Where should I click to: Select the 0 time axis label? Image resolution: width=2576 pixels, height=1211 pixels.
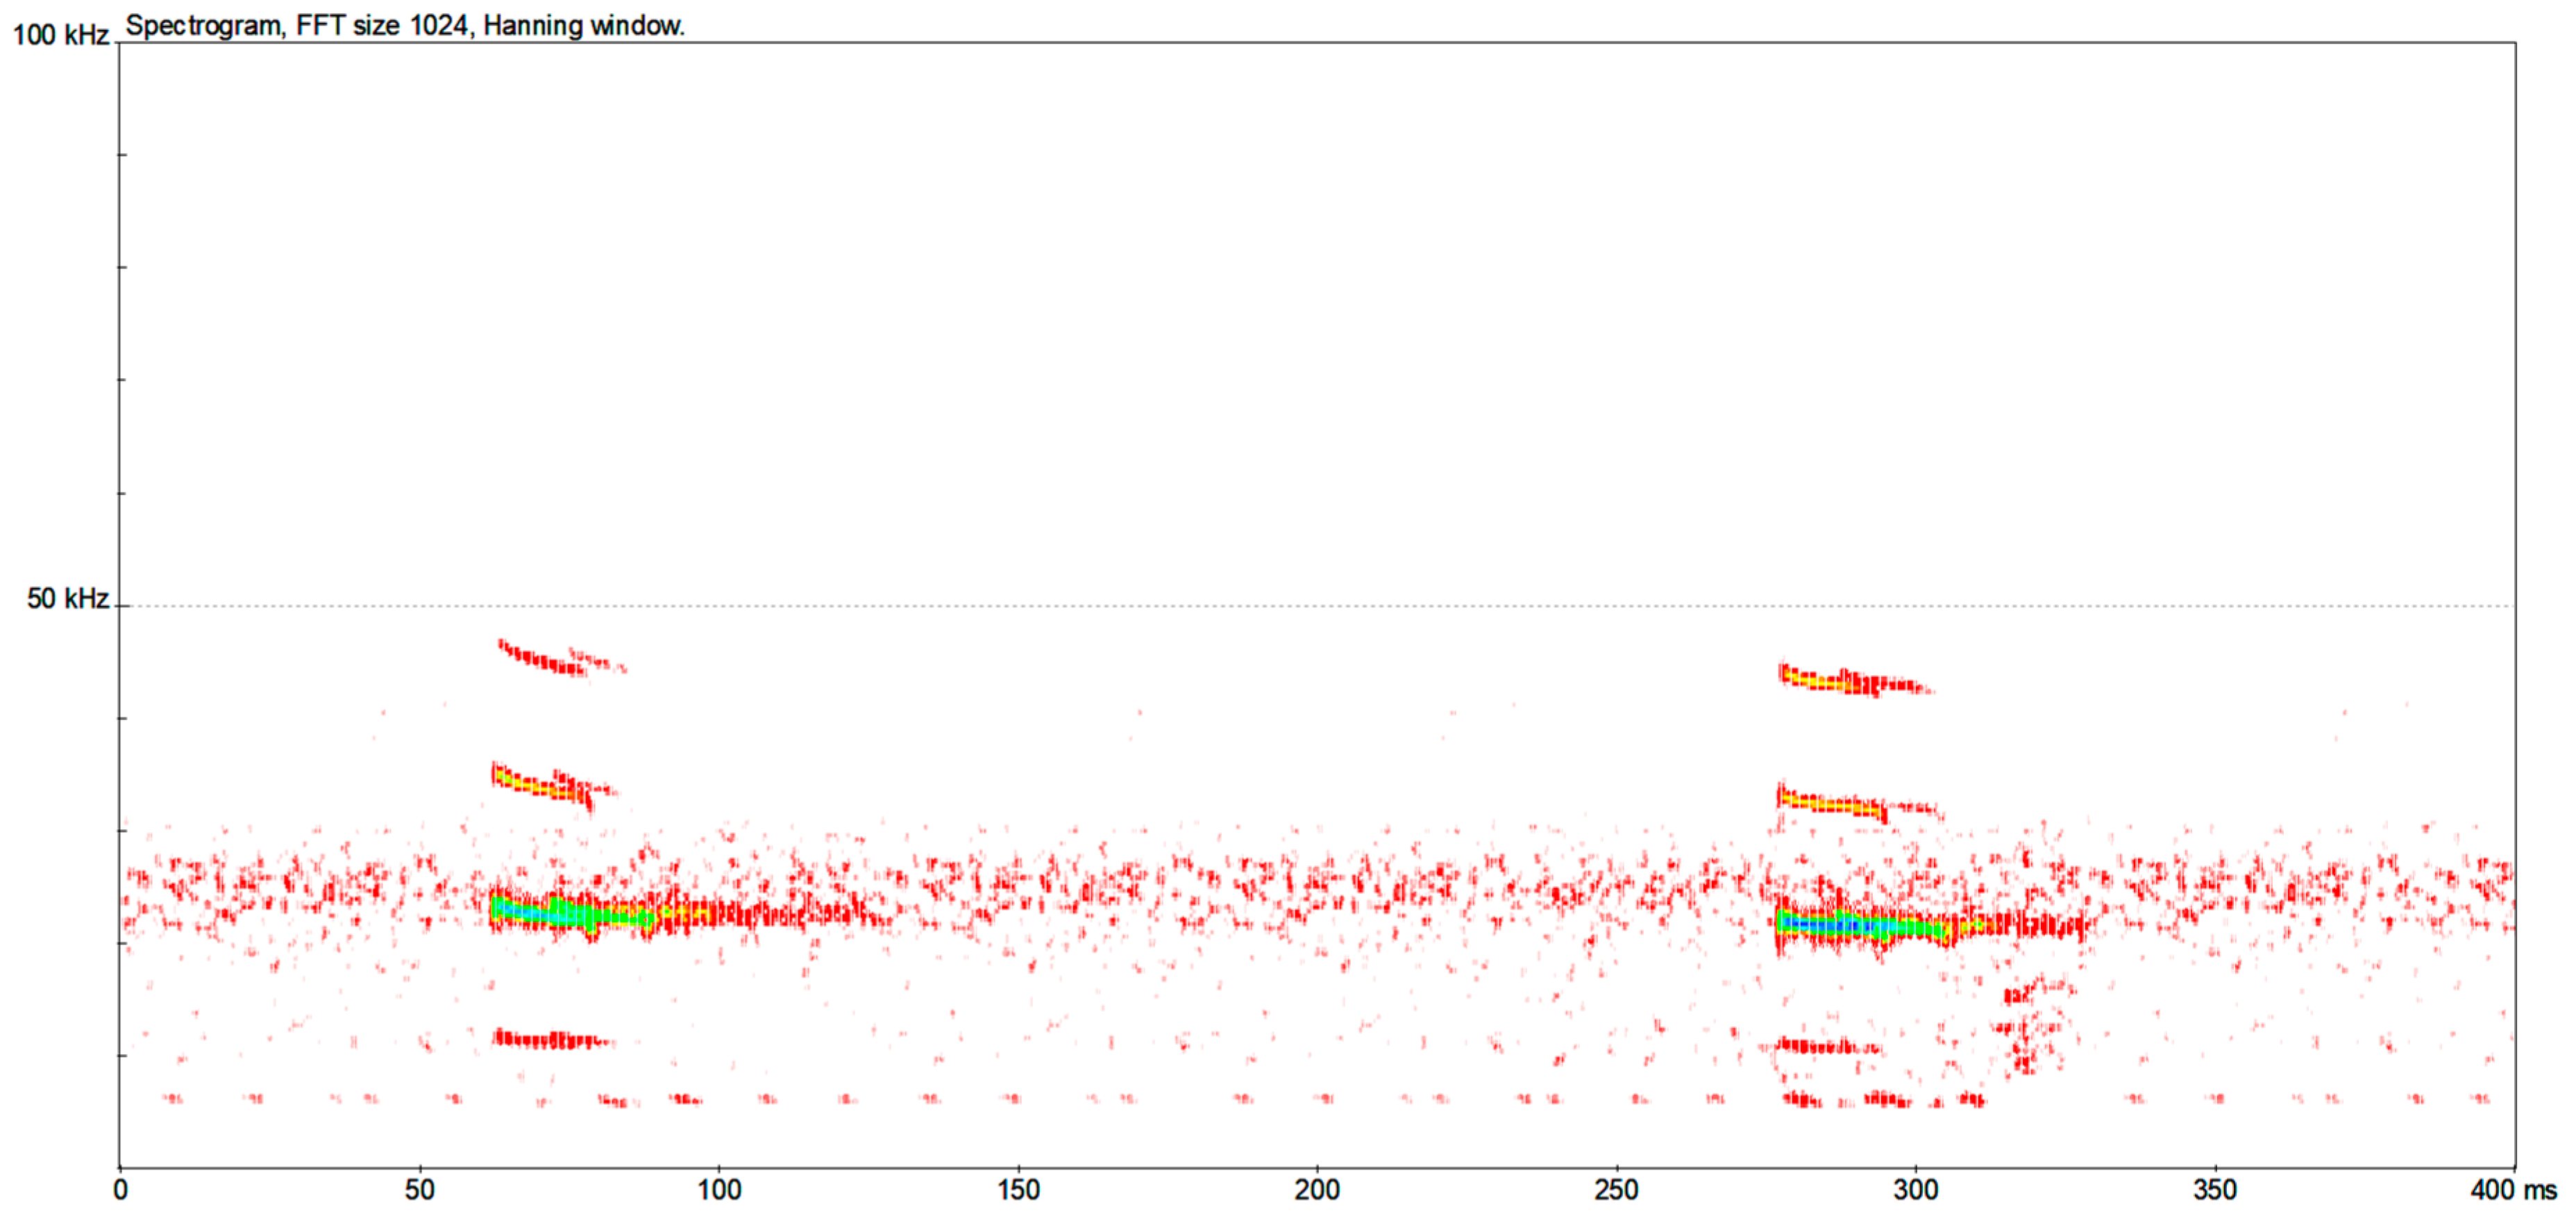click(120, 1190)
